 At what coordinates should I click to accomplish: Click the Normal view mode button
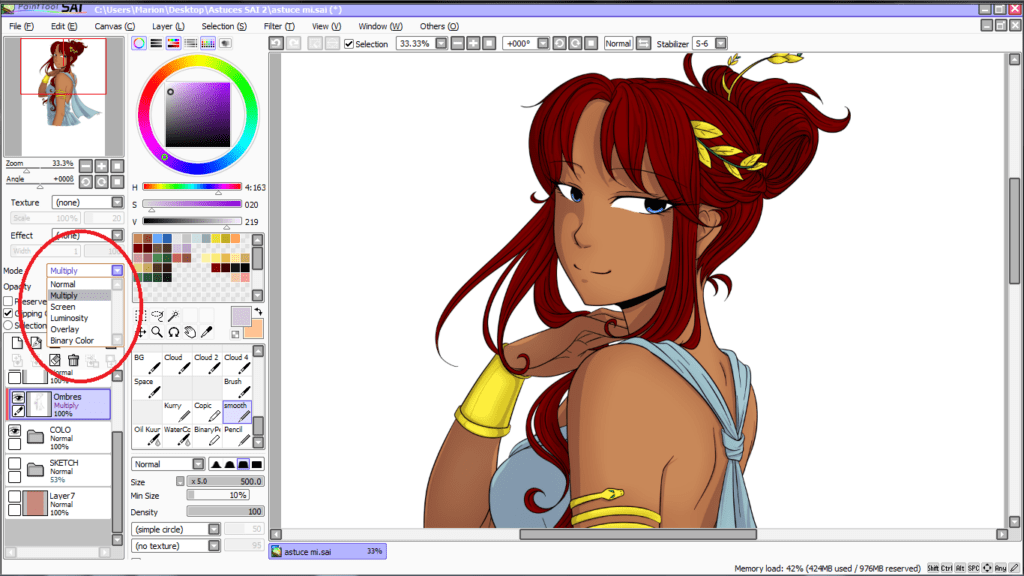tap(618, 44)
